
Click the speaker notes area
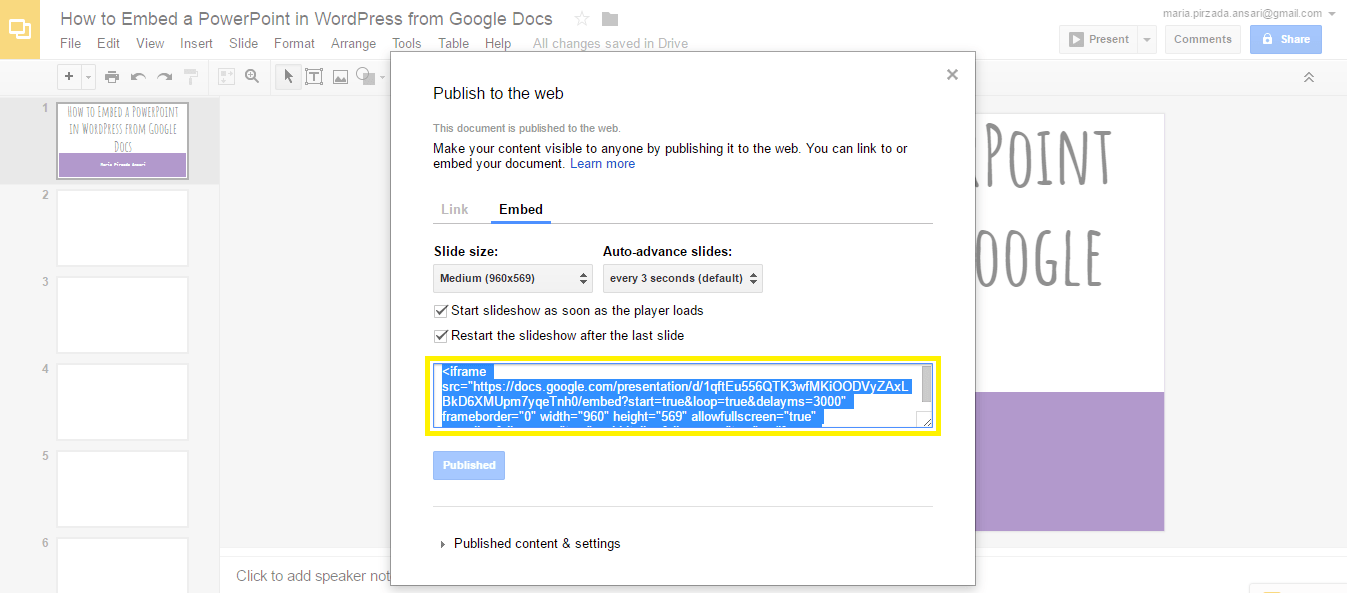pos(313,576)
